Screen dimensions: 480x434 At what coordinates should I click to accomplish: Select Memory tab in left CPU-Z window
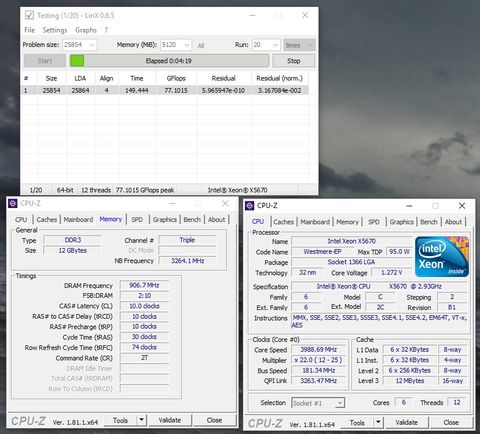(x=111, y=219)
